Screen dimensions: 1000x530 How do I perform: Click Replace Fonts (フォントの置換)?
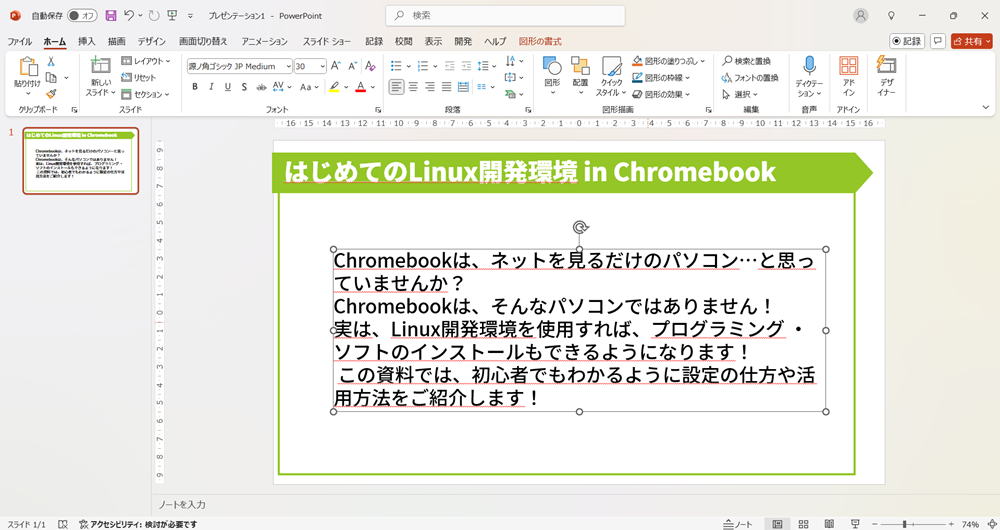750,78
